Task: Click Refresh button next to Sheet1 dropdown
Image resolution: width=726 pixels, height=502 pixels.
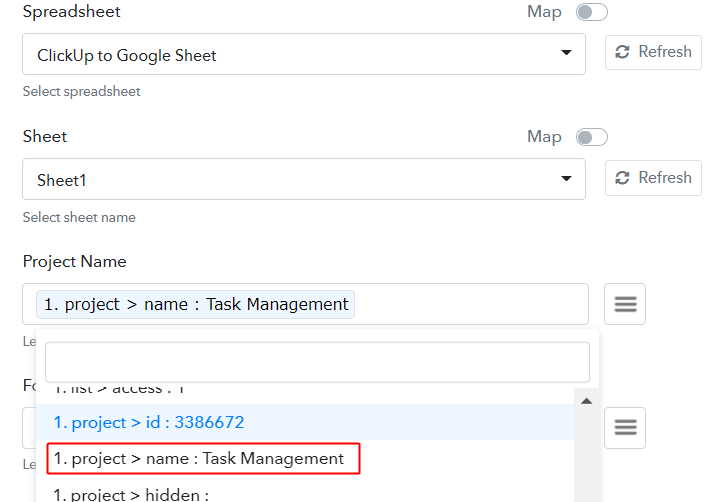Action: click(653, 178)
